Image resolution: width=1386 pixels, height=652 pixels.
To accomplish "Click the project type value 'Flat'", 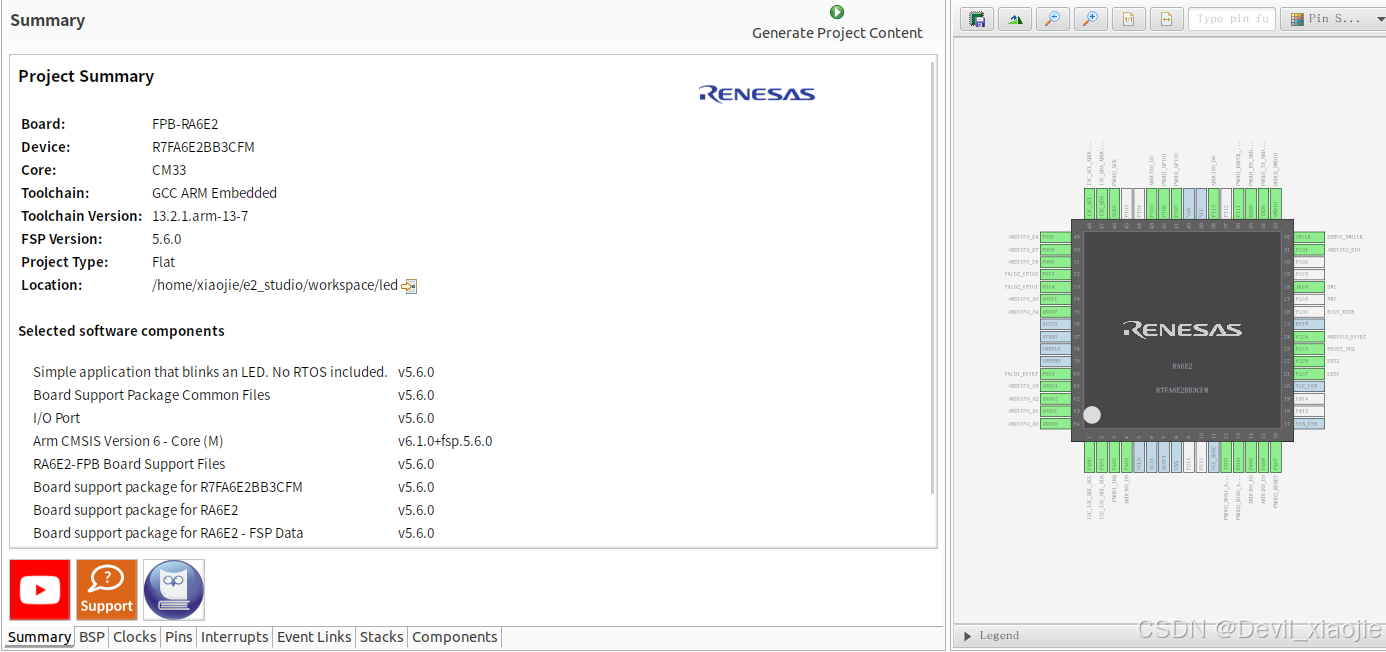I will tap(163, 263).
